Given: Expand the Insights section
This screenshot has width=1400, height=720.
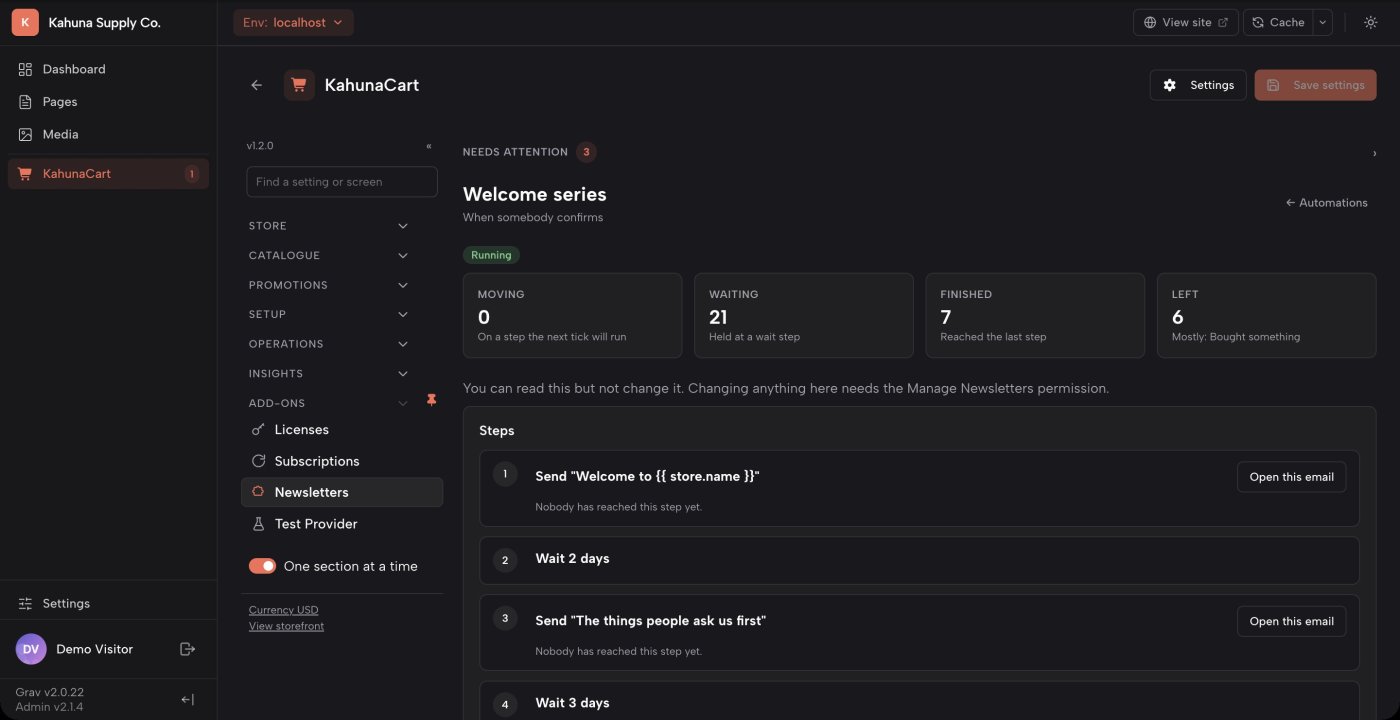Looking at the screenshot, I should point(329,373).
